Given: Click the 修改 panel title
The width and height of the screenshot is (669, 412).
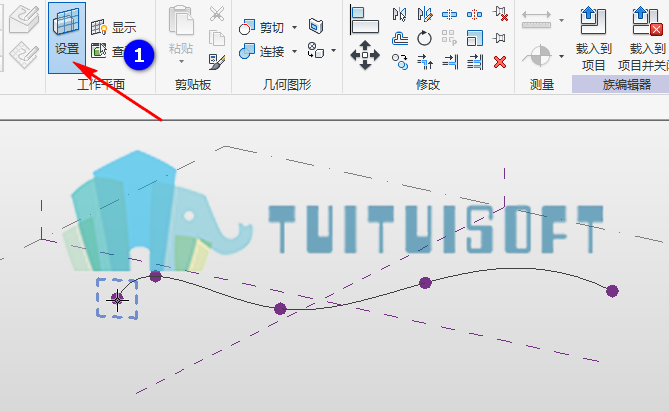Looking at the screenshot, I should pyautogui.click(x=428, y=84).
